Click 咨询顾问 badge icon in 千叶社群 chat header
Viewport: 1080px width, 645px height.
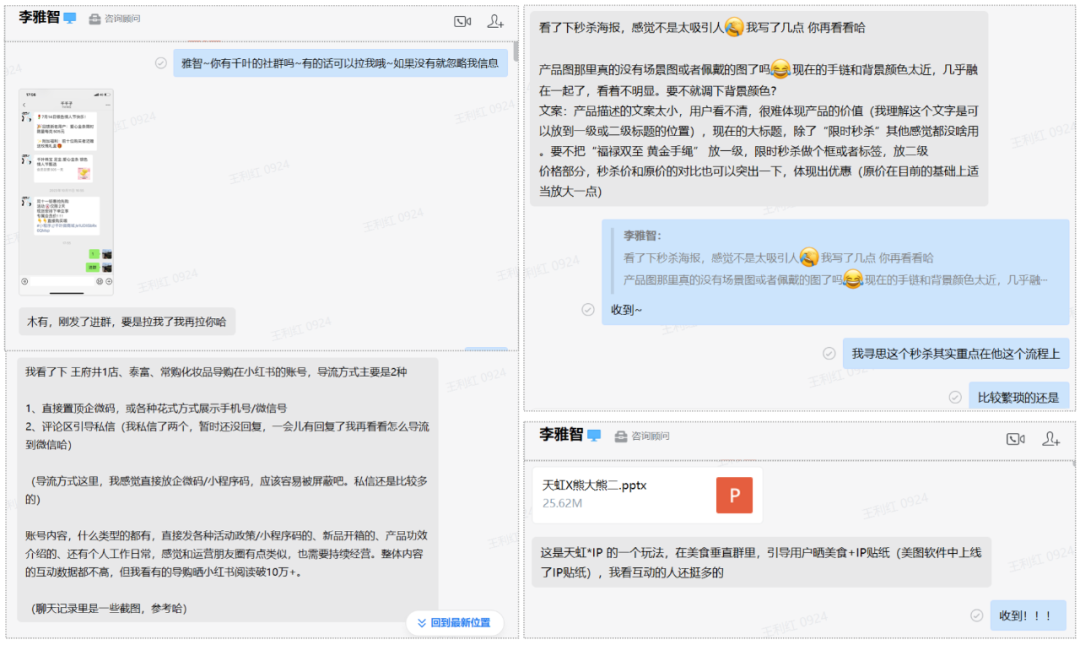pyautogui.click(x=95, y=19)
